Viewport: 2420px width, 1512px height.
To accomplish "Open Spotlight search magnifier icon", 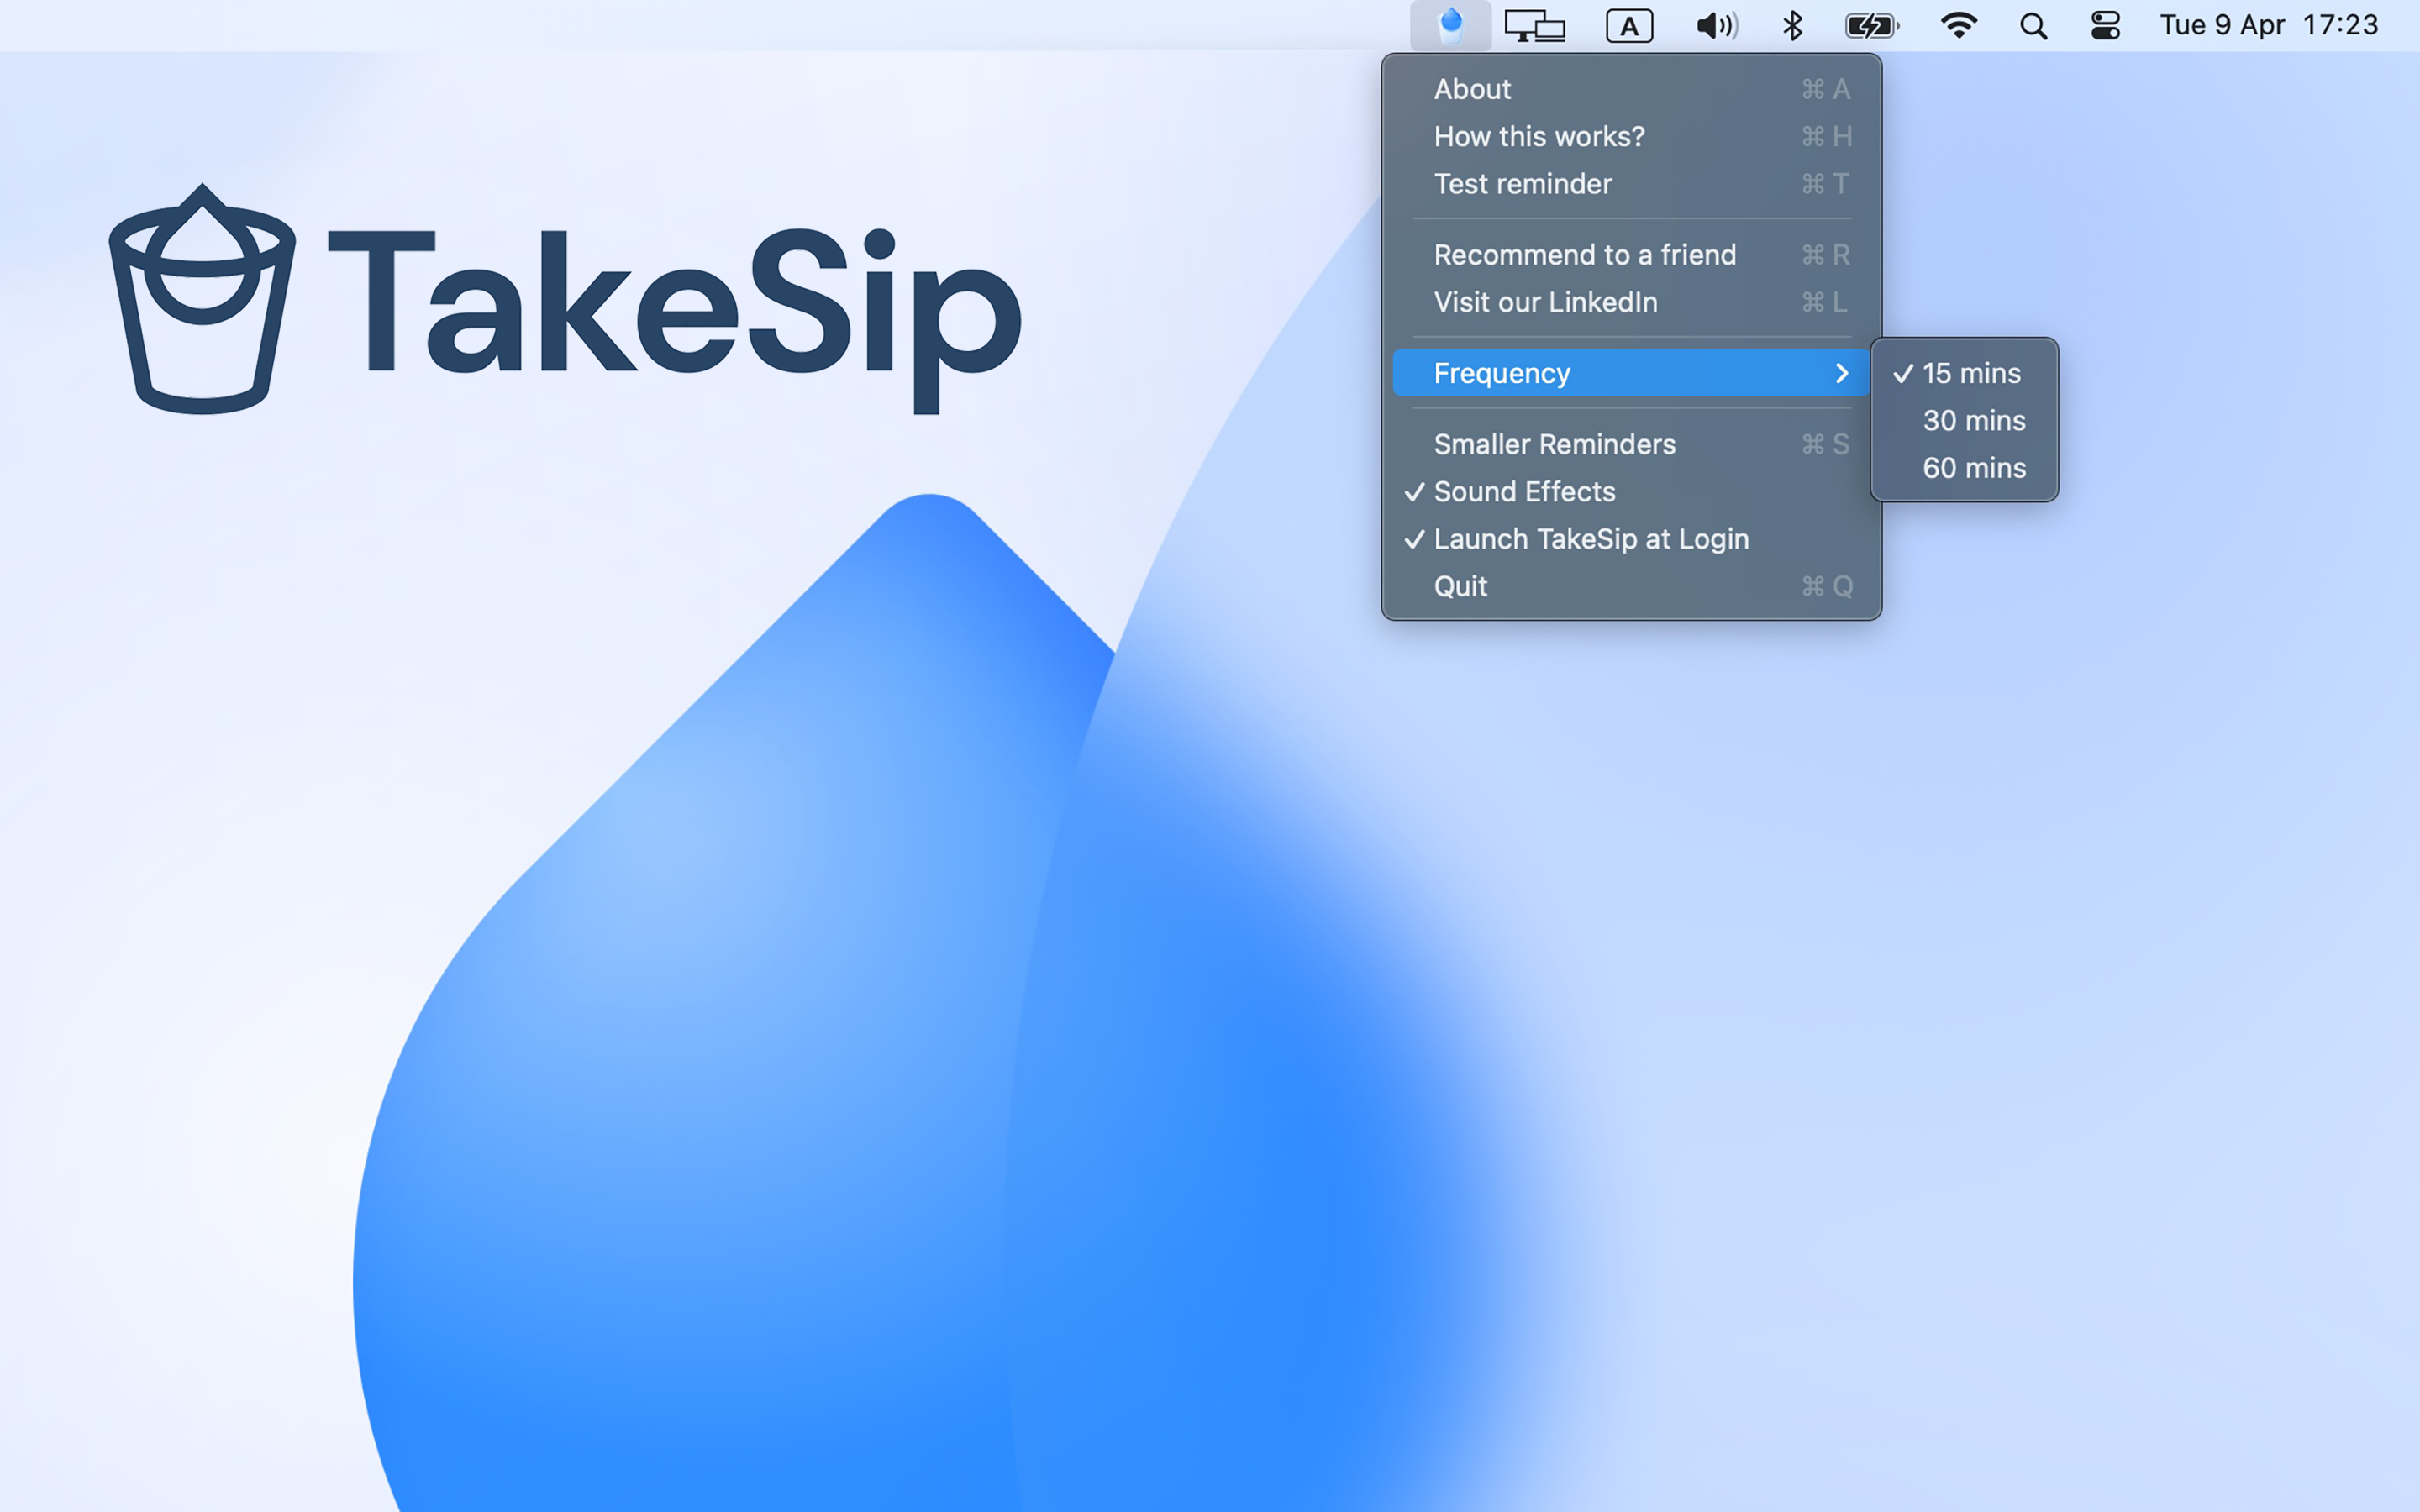I will click(x=2033, y=26).
